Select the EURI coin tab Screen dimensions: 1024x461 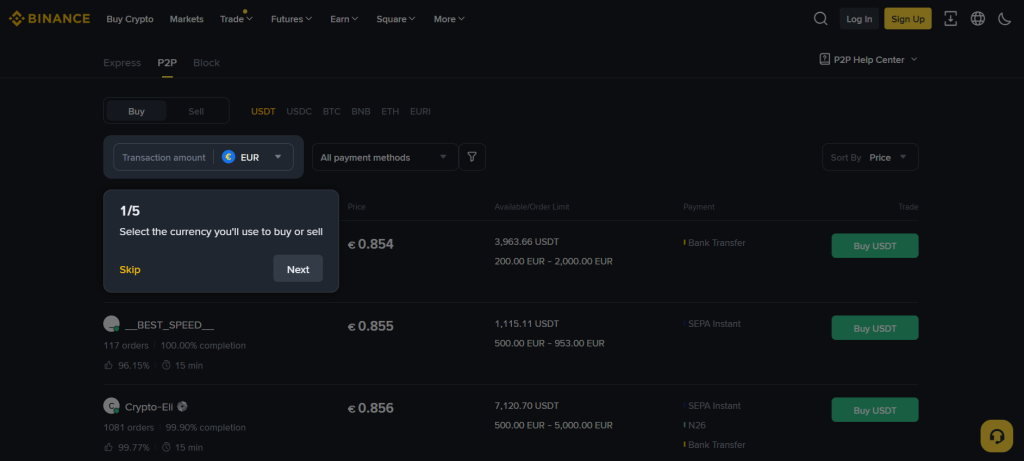[421, 111]
